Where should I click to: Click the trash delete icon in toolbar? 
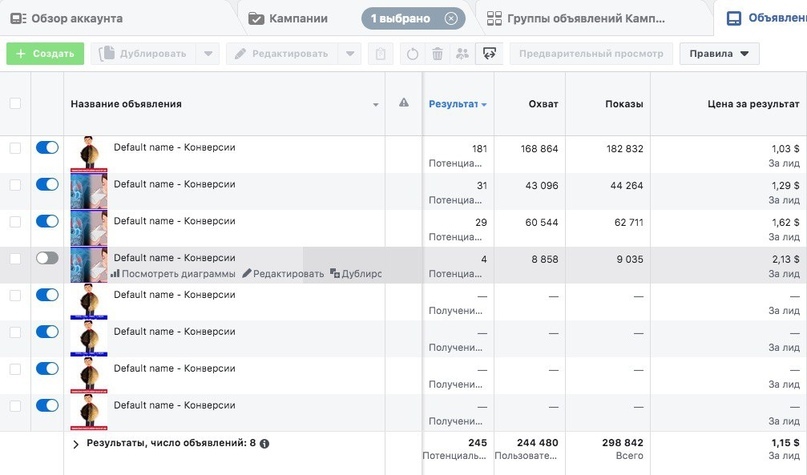437,54
